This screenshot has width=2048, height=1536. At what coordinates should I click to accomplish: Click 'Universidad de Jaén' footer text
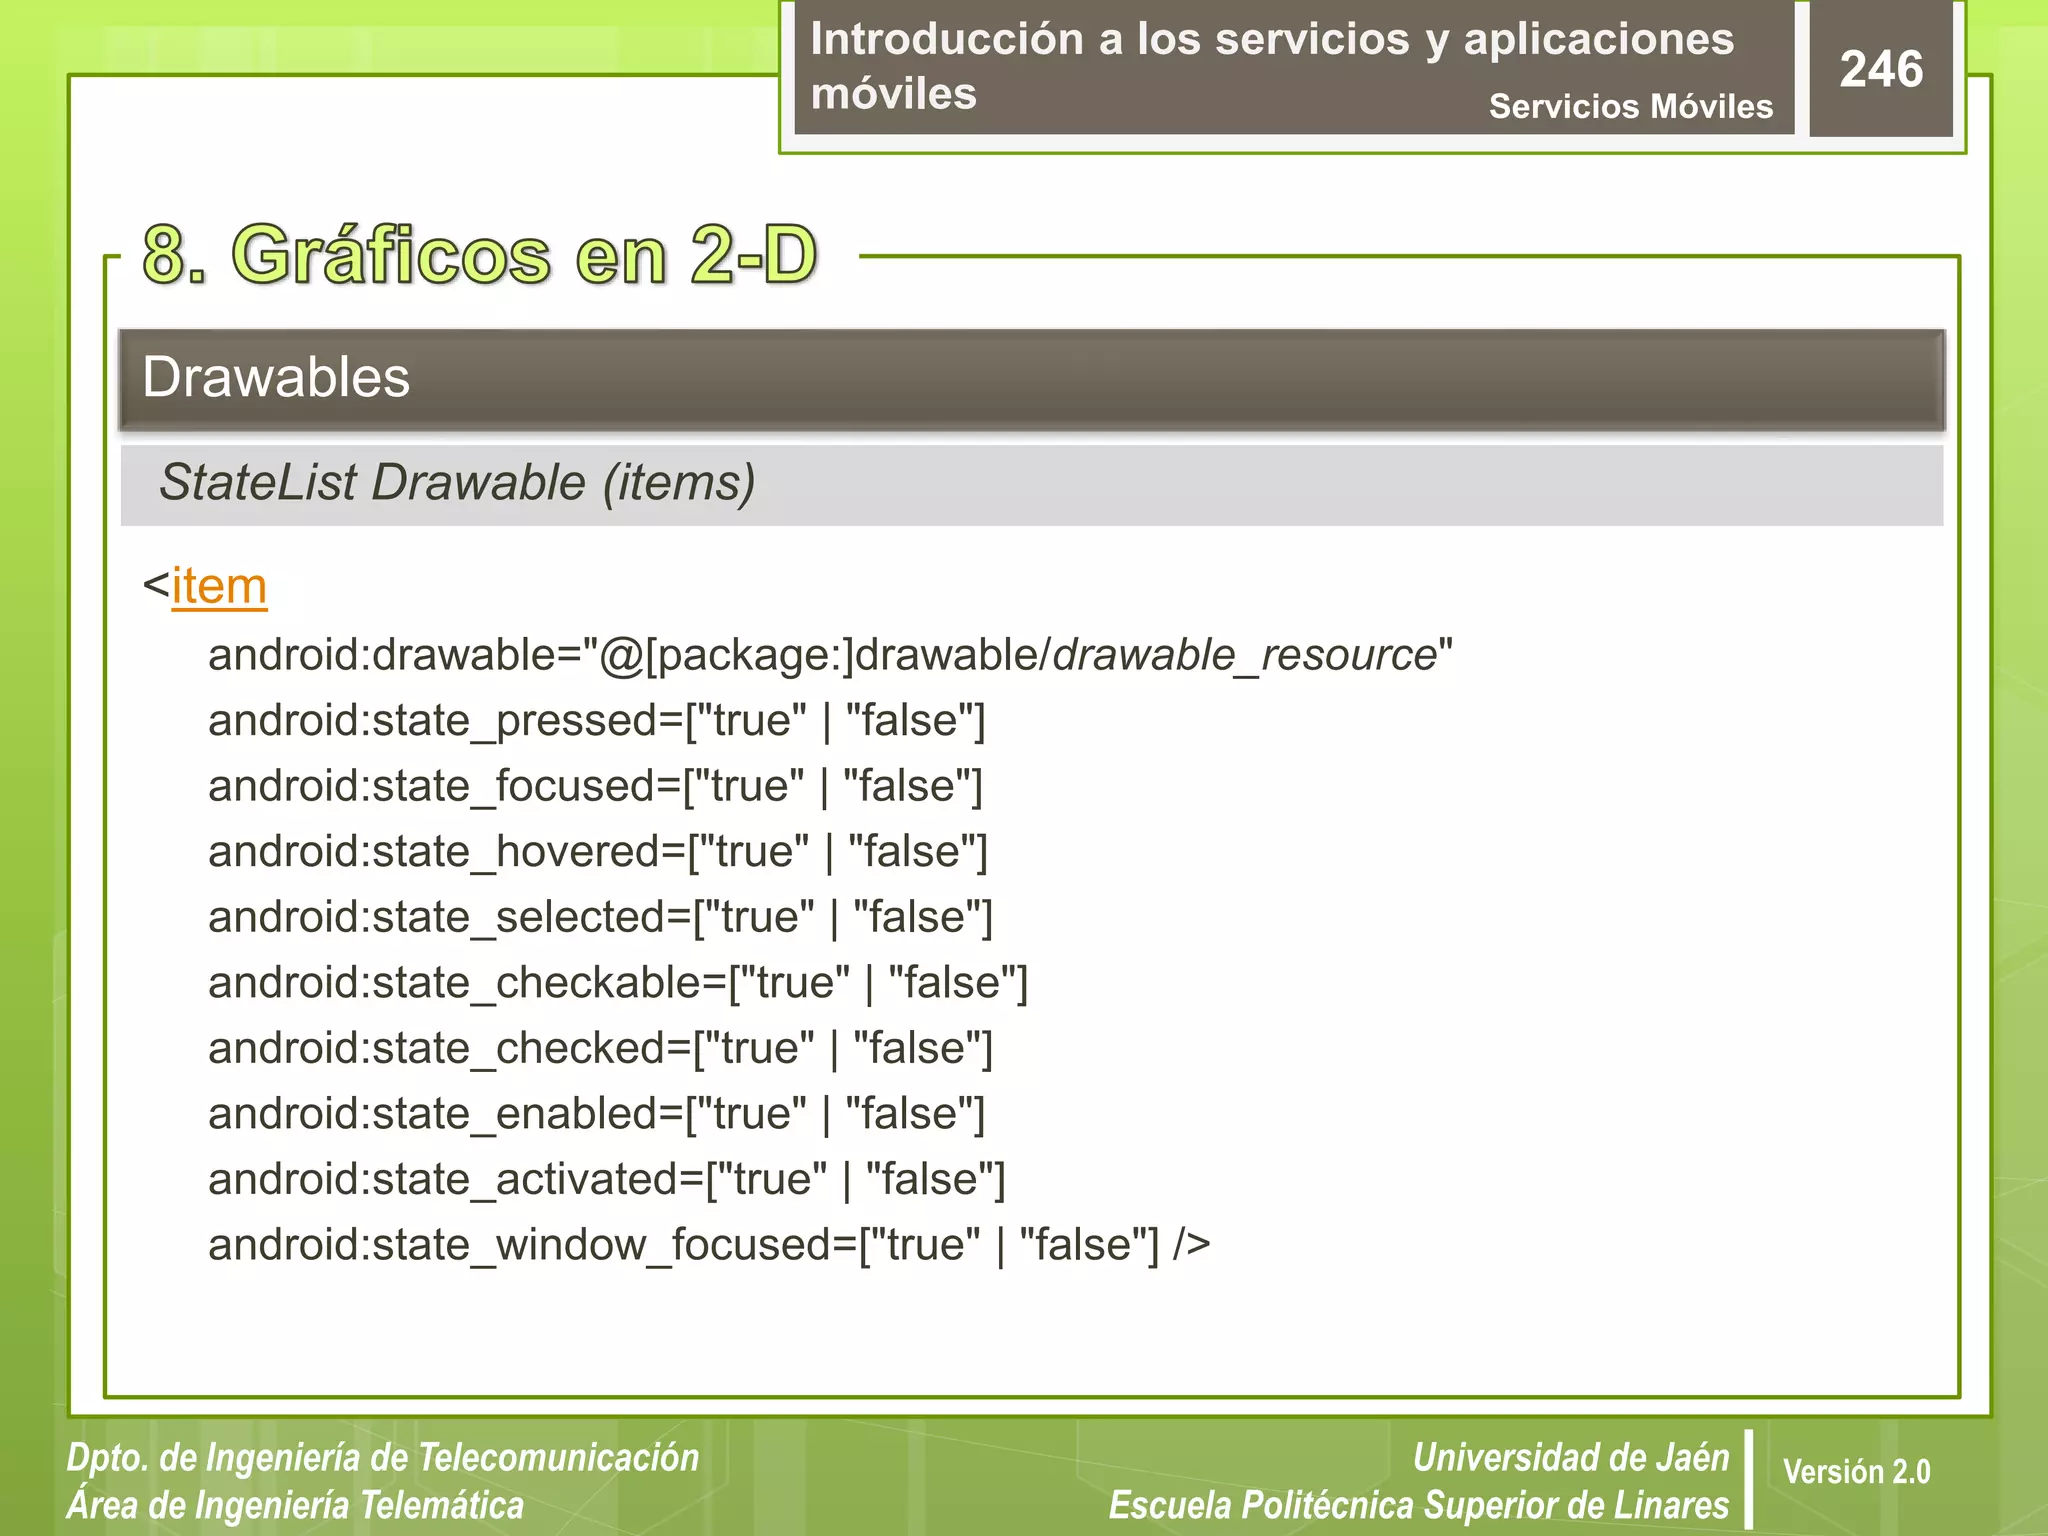coord(1571,1458)
